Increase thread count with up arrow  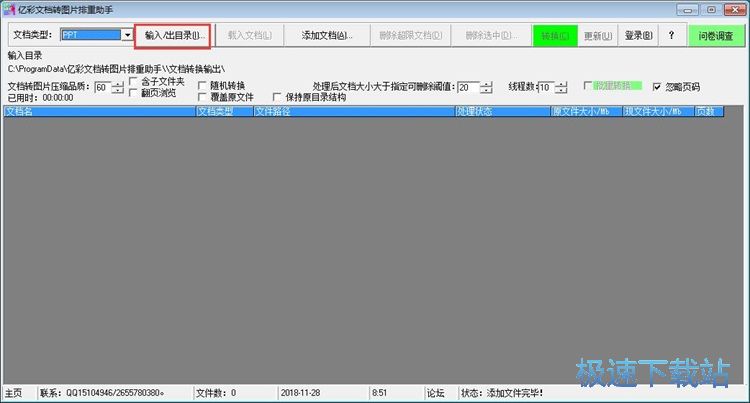point(561,85)
